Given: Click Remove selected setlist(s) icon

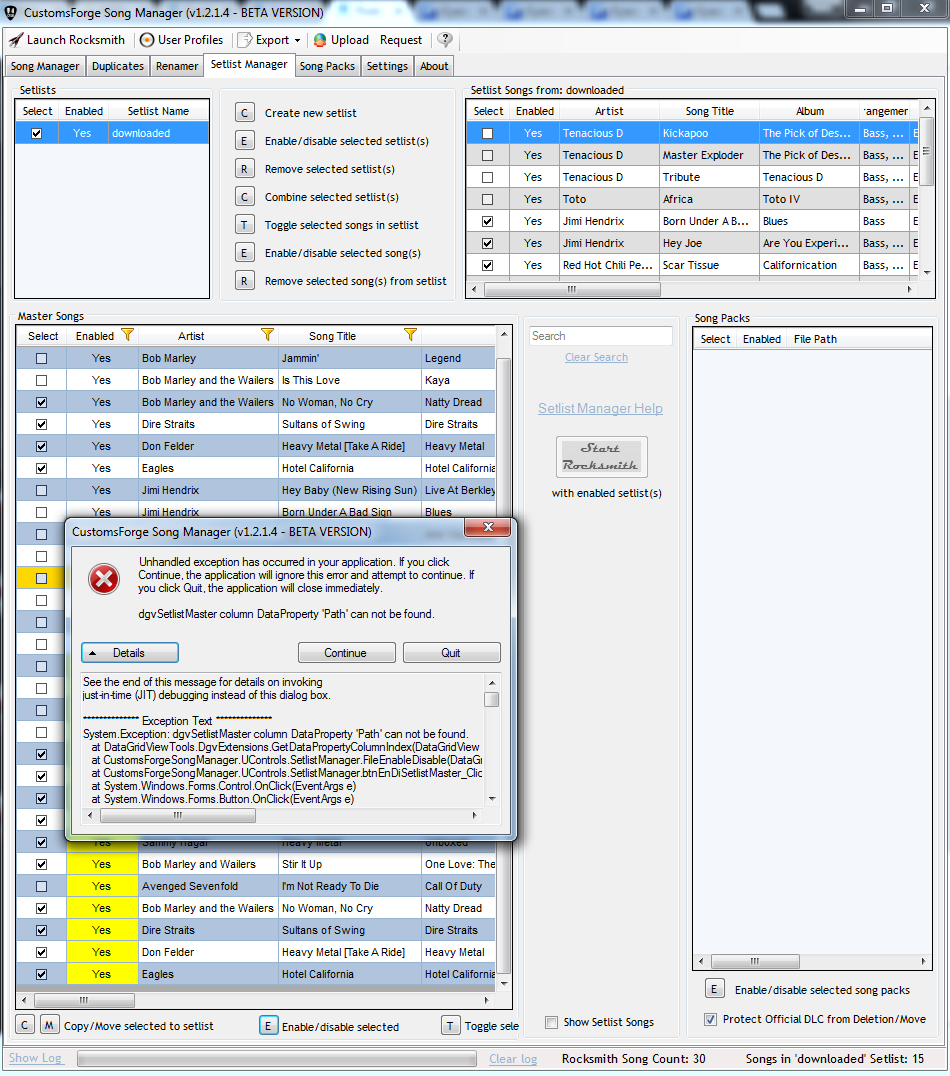Looking at the screenshot, I should [x=244, y=169].
